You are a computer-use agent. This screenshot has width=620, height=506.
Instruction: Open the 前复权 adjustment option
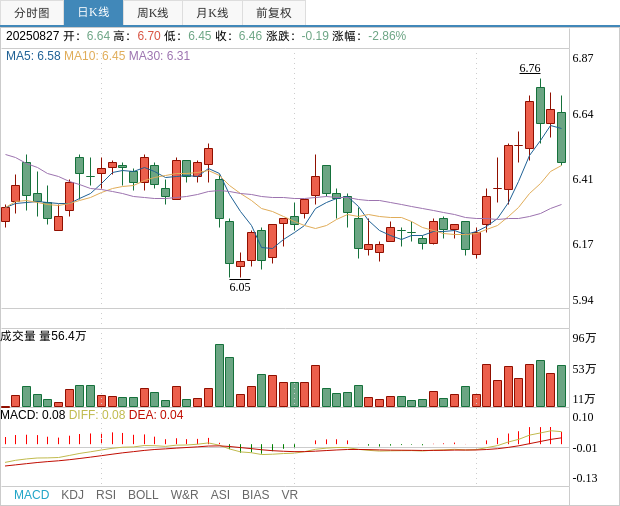(x=274, y=13)
